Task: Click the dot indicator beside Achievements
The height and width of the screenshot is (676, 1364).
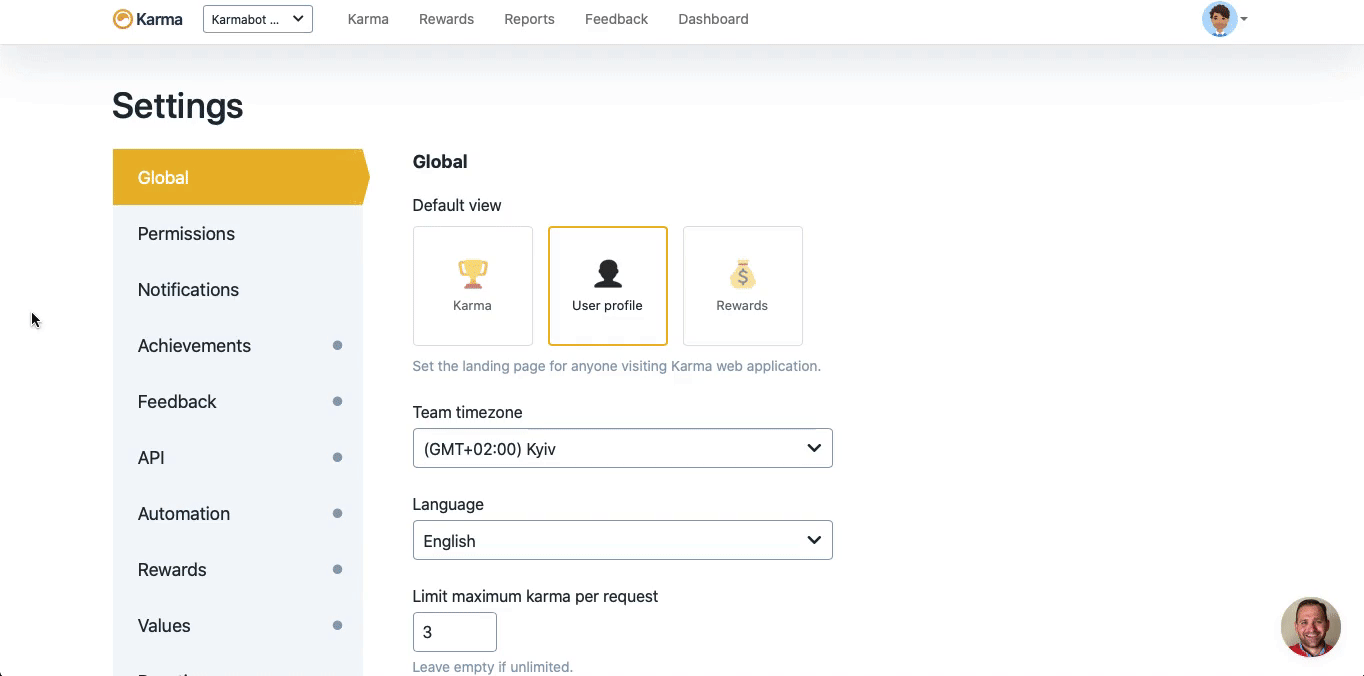Action: [337, 345]
